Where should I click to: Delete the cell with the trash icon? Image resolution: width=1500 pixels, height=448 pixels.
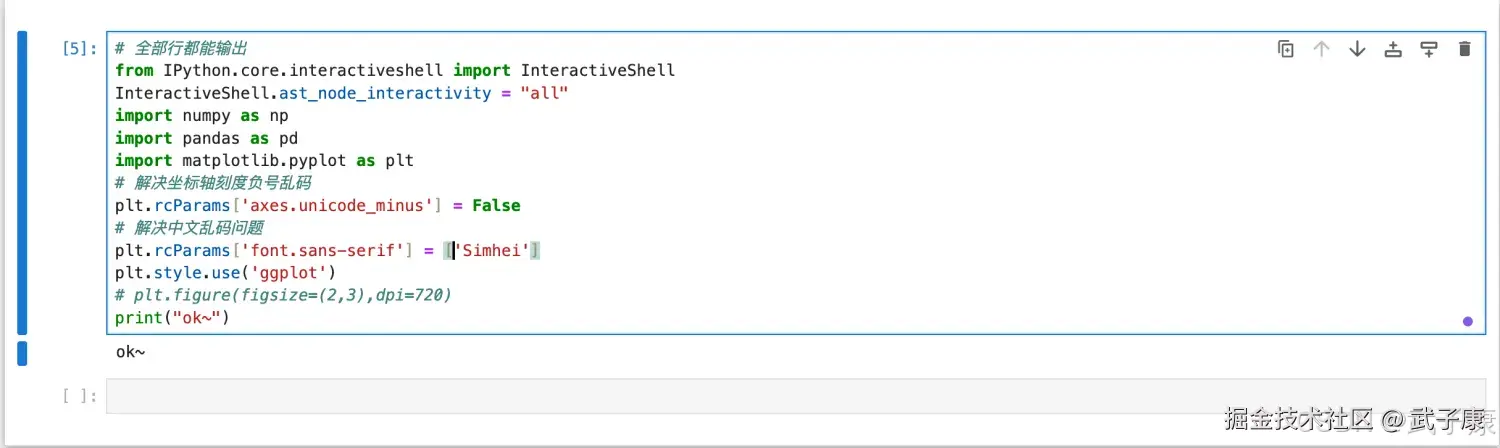(1465, 49)
